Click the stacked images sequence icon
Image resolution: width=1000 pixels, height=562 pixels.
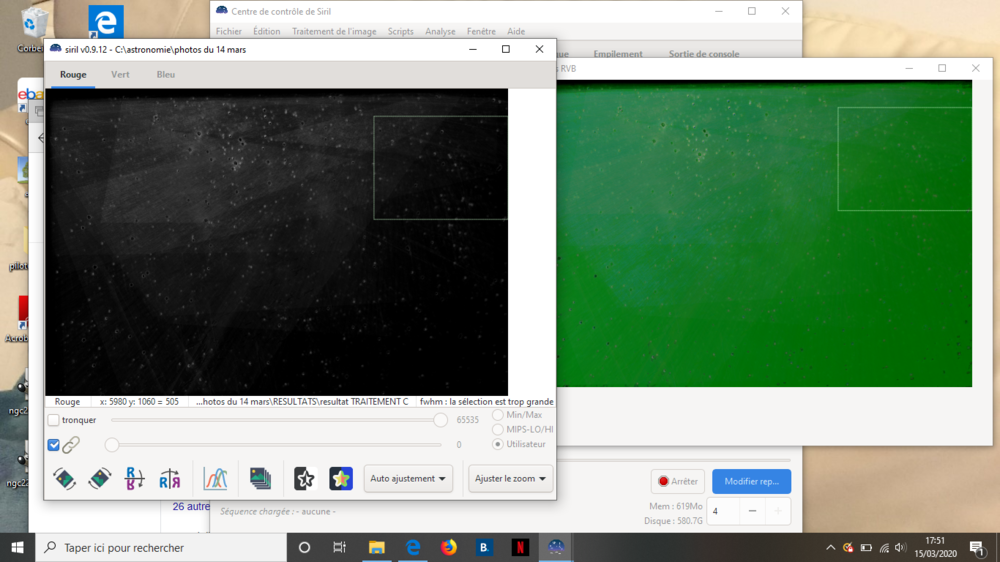[260, 478]
